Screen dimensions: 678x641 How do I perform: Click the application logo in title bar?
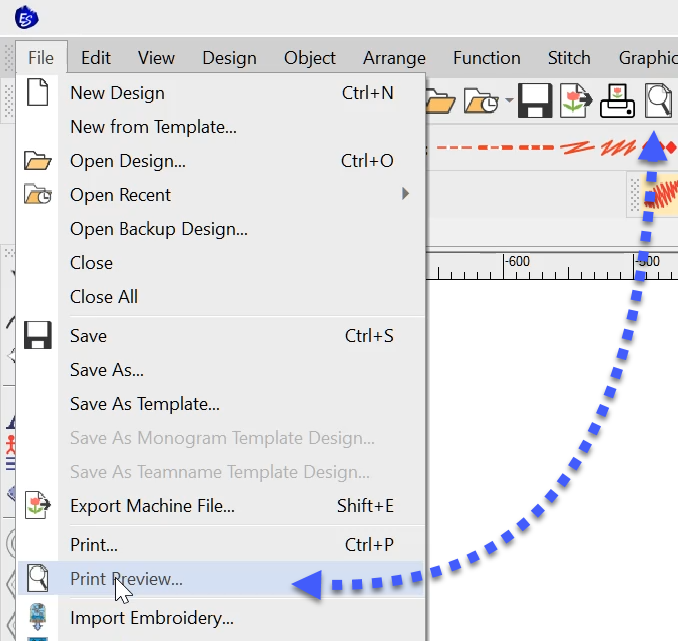pos(29,16)
